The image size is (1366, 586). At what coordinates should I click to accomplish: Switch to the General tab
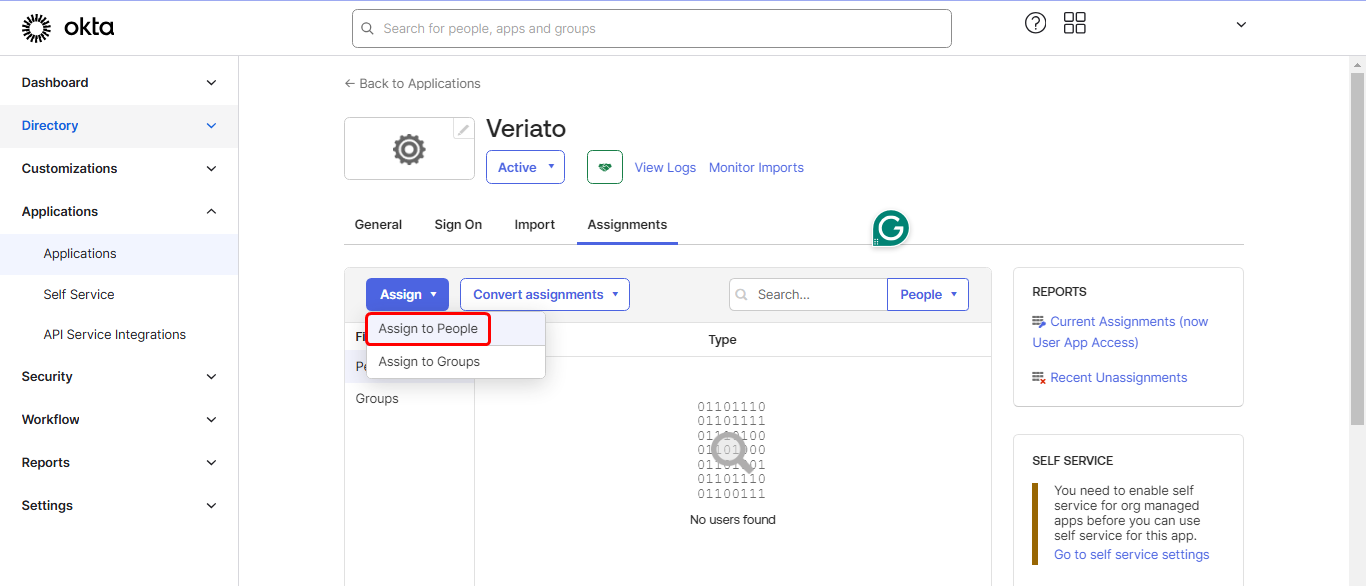coord(378,225)
